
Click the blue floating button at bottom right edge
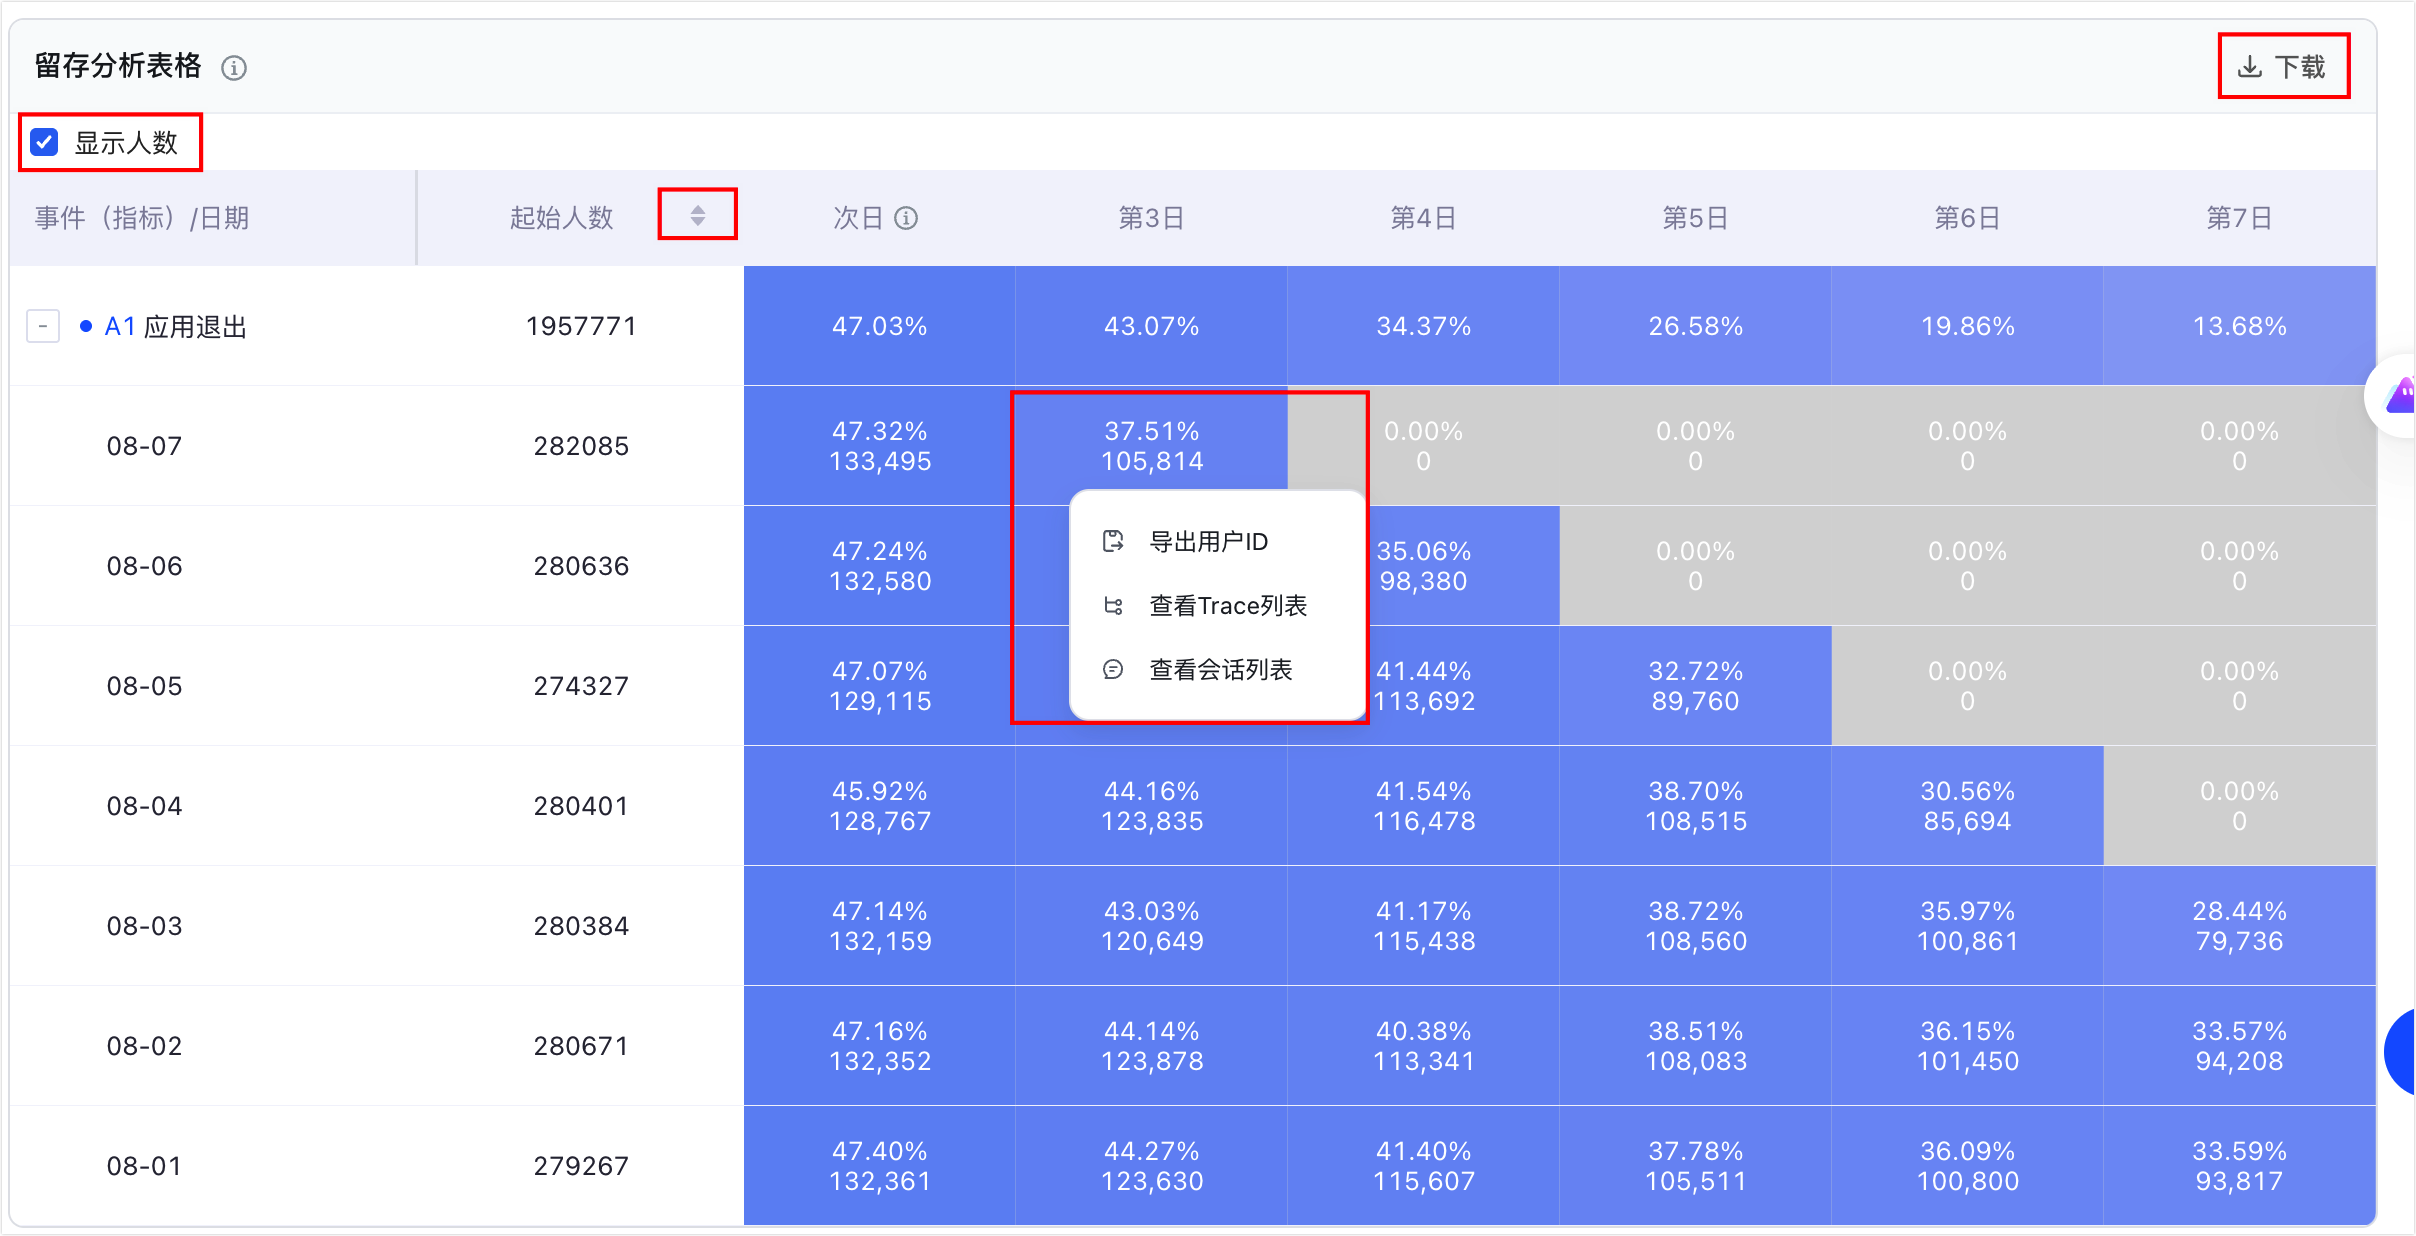pyautogui.click(x=2401, y=1052)
